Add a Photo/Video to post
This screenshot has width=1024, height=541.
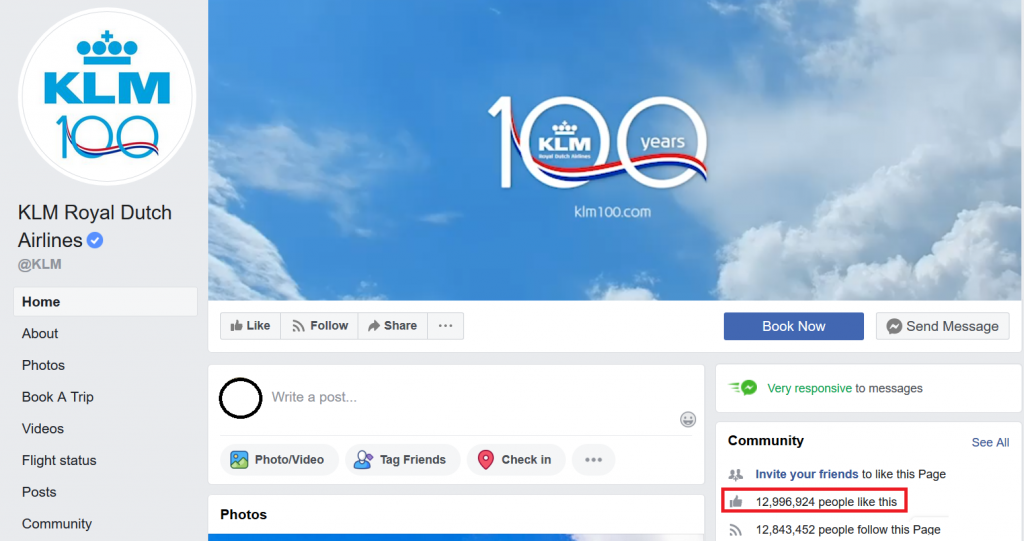click(x=279, y=460)
